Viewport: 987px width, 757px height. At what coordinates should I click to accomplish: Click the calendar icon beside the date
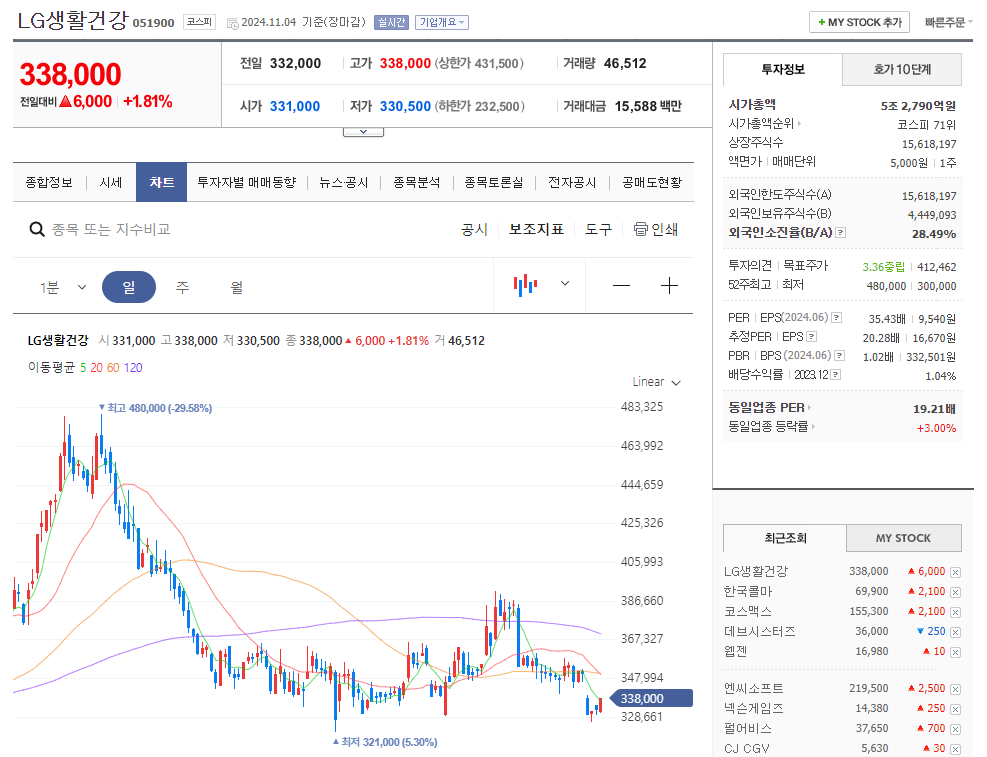(x=232, y=23)
